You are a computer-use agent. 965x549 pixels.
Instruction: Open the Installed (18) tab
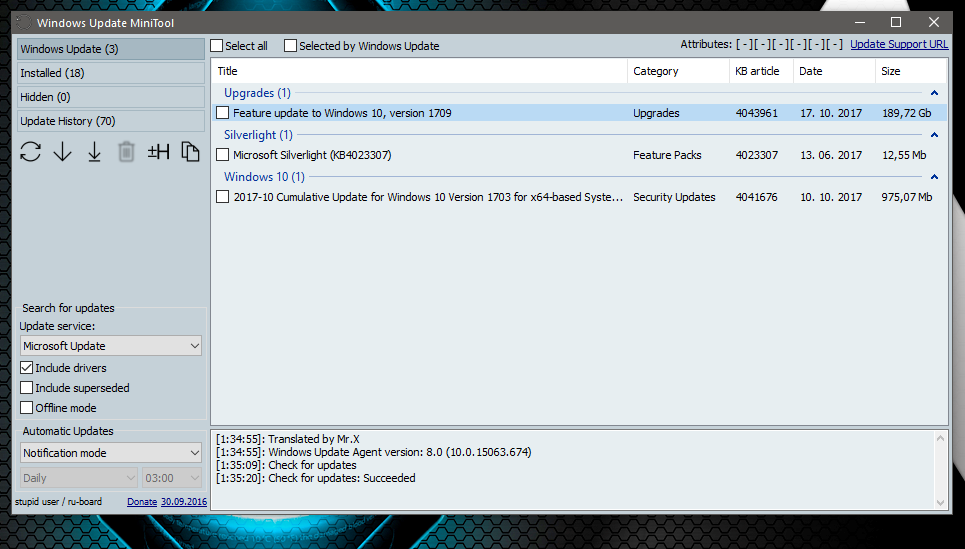tap(111, 73)
